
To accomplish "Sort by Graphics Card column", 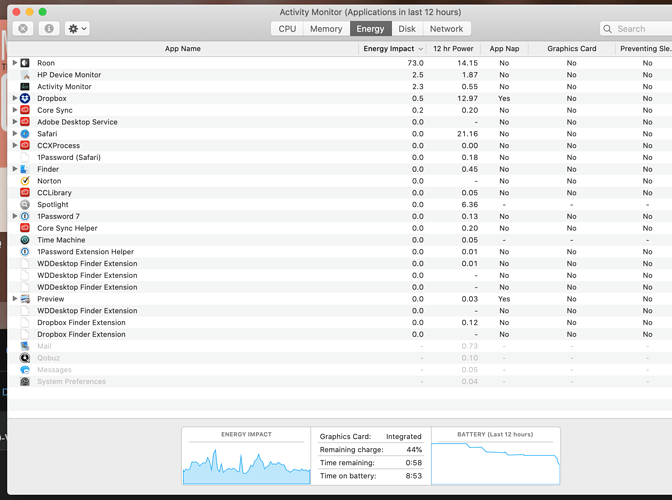I will click(x=572, y=49).
